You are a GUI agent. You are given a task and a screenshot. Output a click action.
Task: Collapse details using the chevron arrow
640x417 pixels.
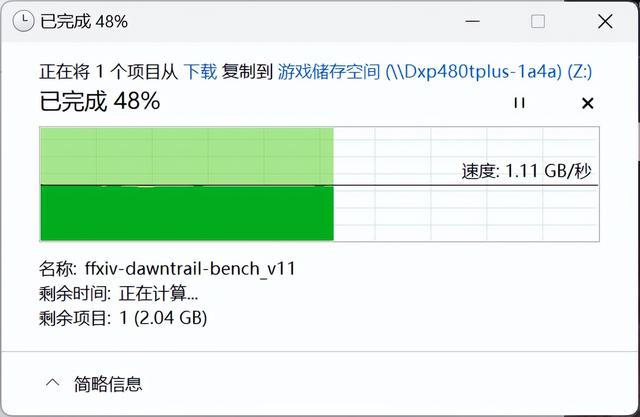(x=53, y=384)
